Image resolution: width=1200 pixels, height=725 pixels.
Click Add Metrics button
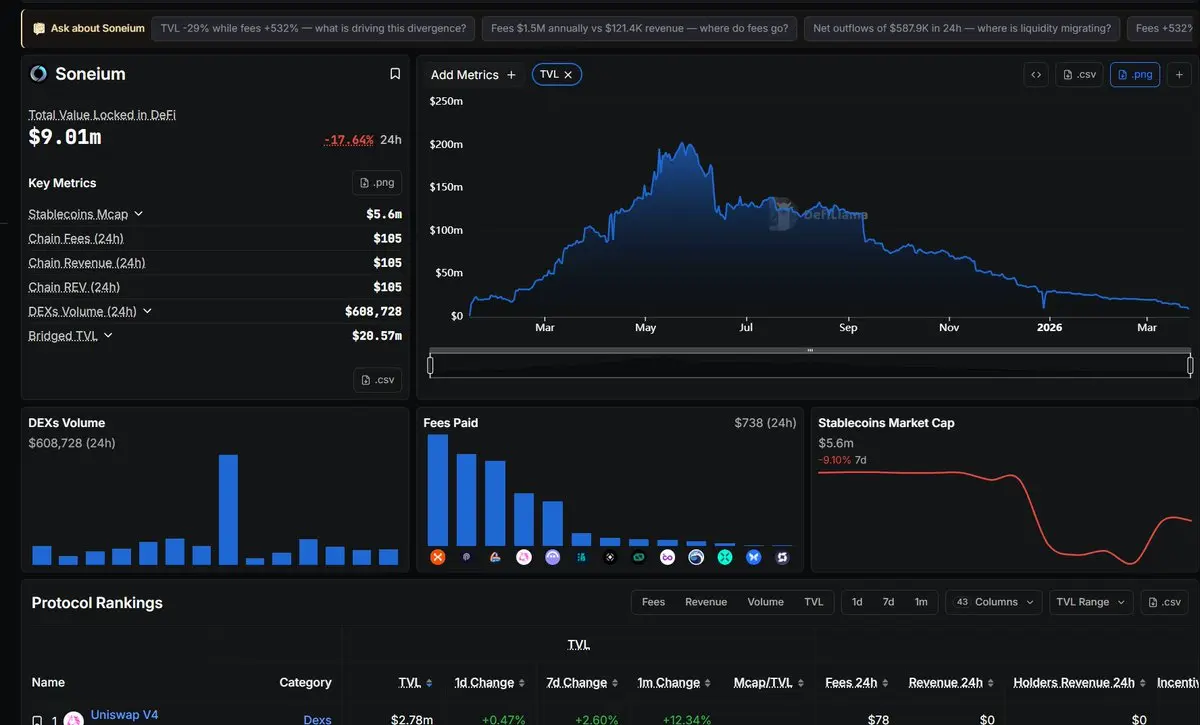473,75
